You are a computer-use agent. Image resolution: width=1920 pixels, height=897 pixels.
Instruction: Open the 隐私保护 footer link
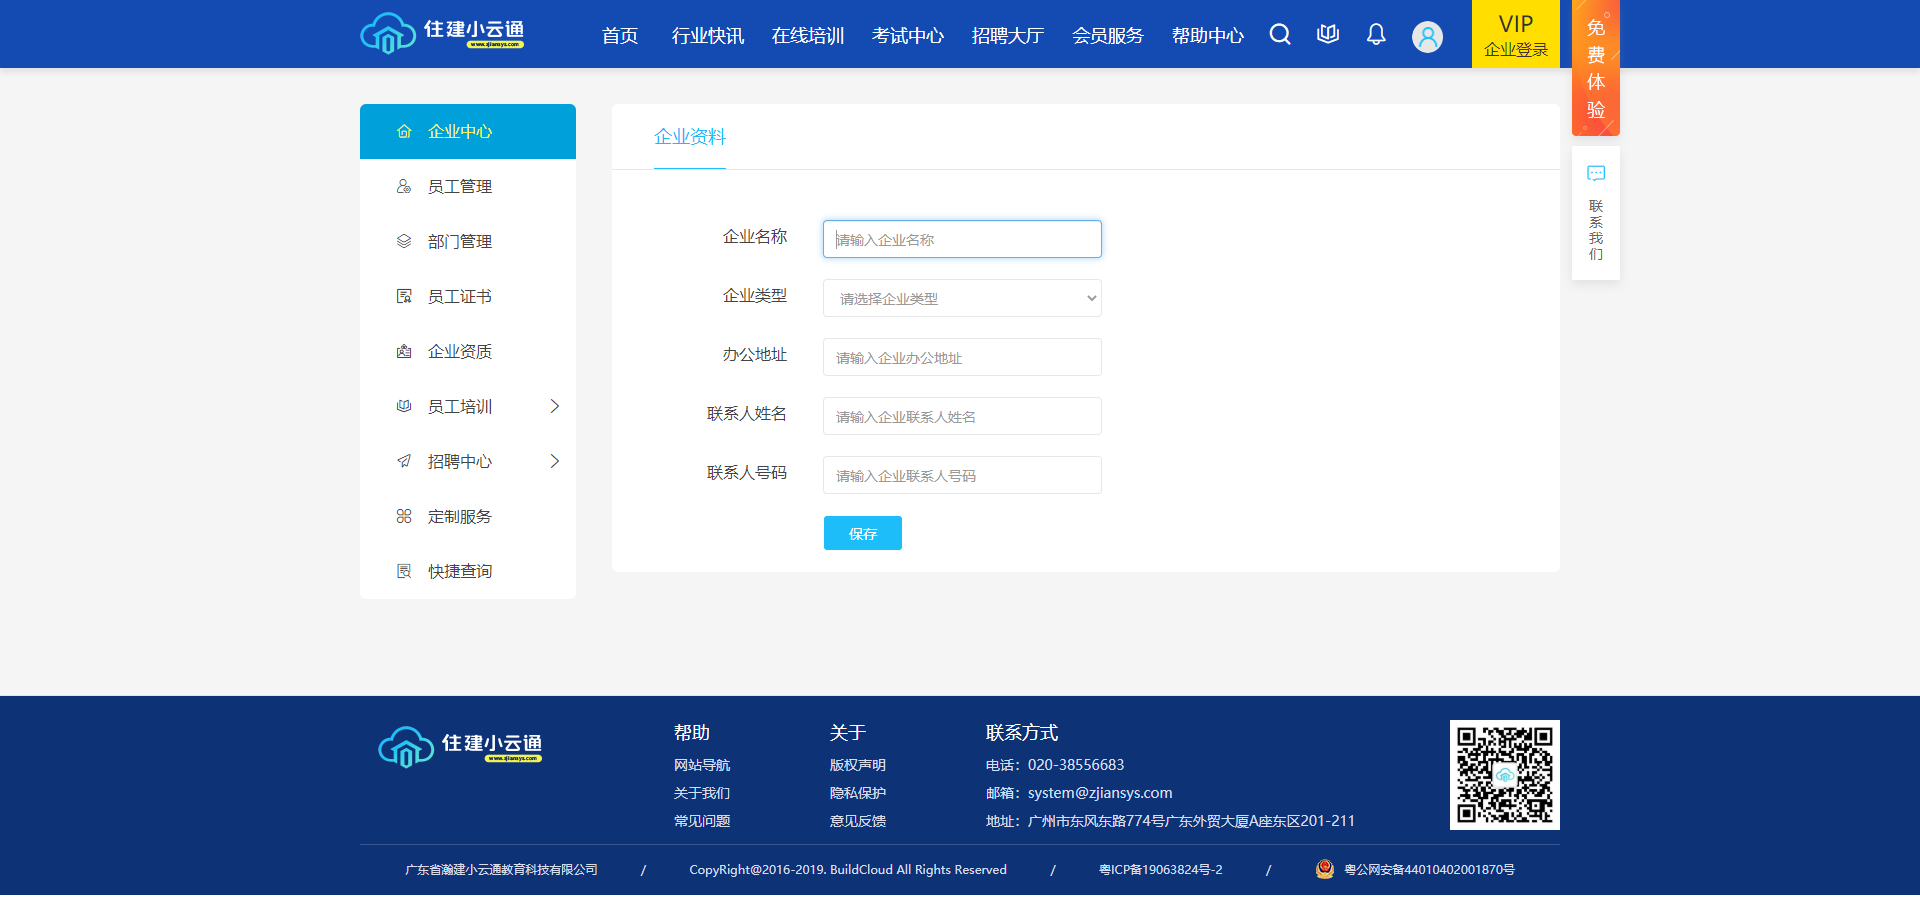[858, 793]
